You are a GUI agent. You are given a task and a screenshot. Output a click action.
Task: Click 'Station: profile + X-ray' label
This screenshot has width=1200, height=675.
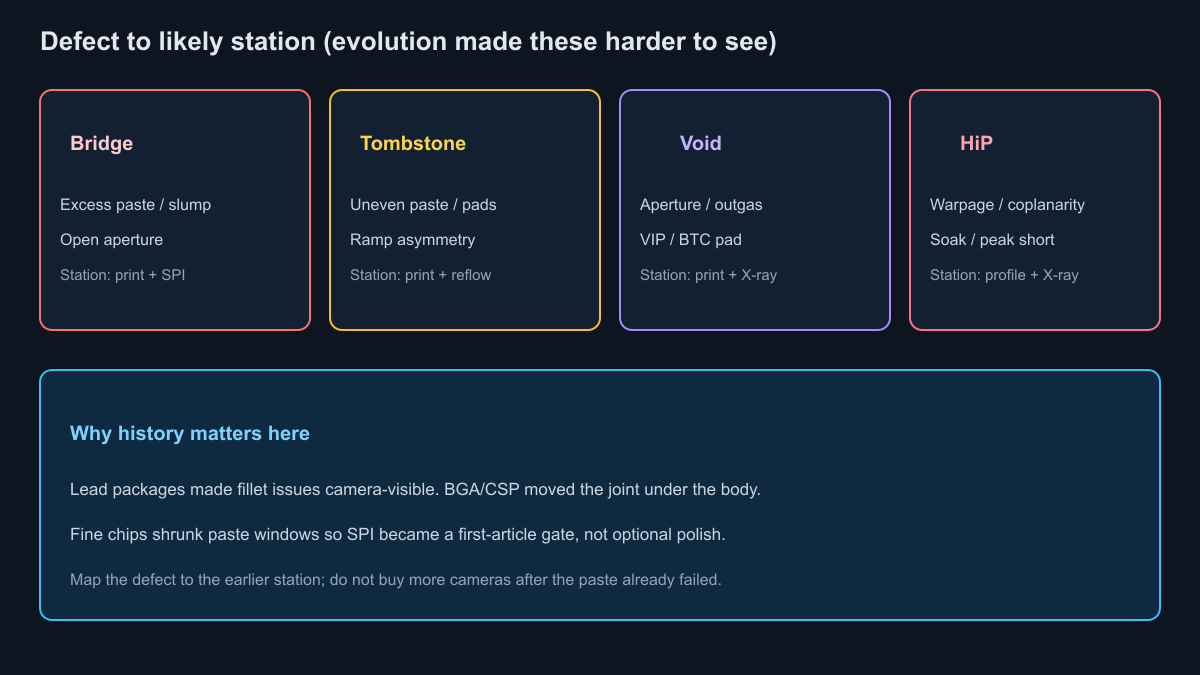pyautogui.click(x=1004, y=275)
